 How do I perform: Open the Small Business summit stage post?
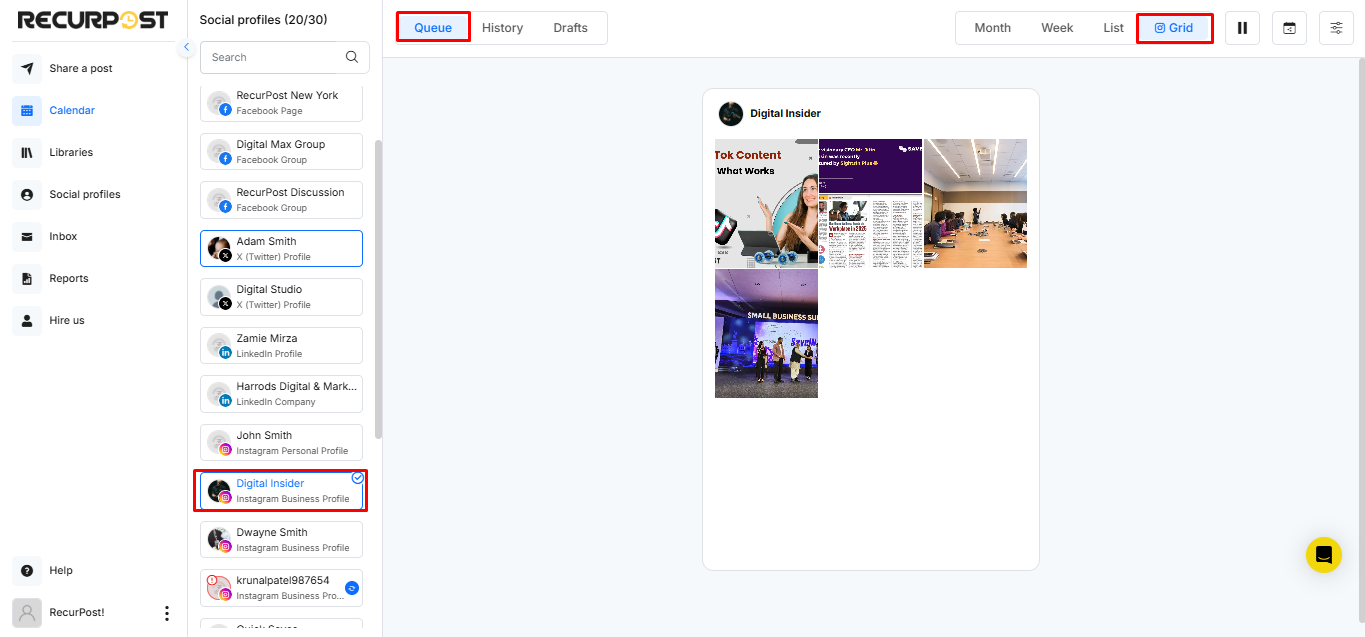pos(766,333)
